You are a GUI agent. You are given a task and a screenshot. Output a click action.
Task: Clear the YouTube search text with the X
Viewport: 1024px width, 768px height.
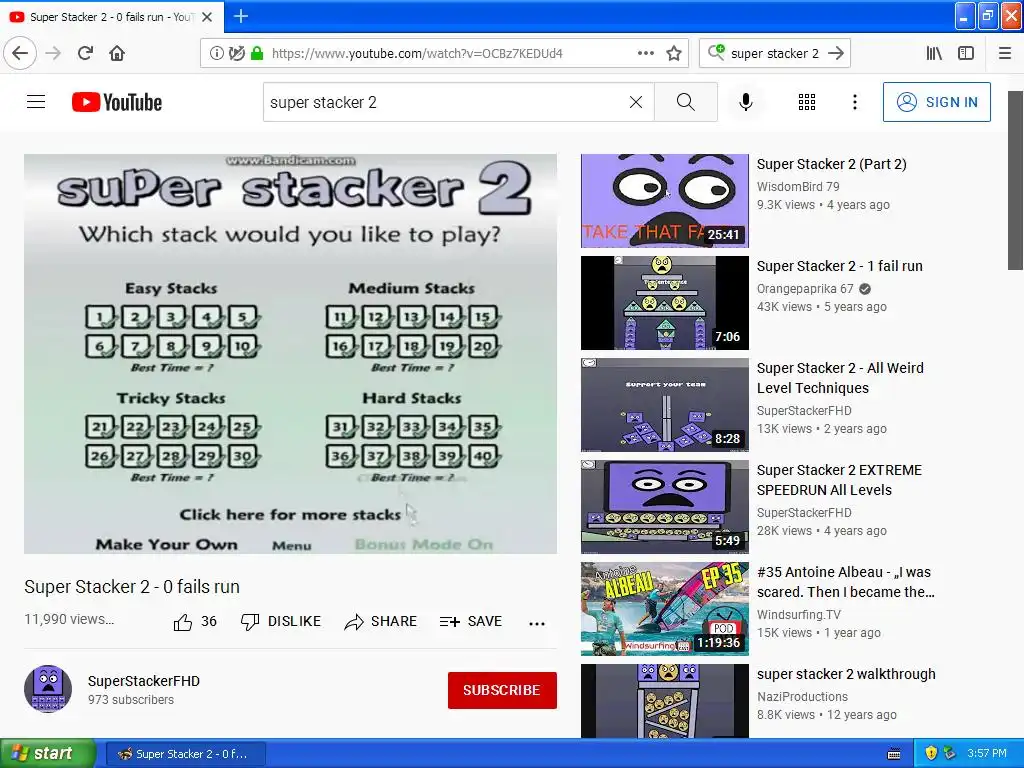(x=635, y=102)
